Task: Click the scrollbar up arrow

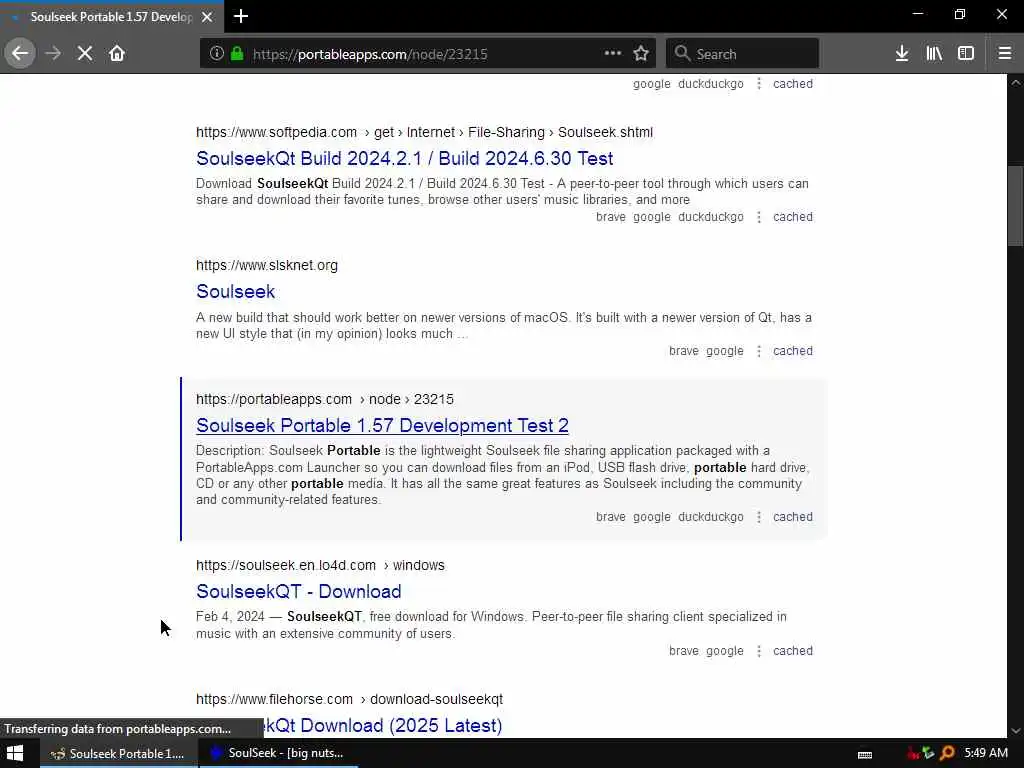Action: pyautogui.click(x=1015, y=82)
